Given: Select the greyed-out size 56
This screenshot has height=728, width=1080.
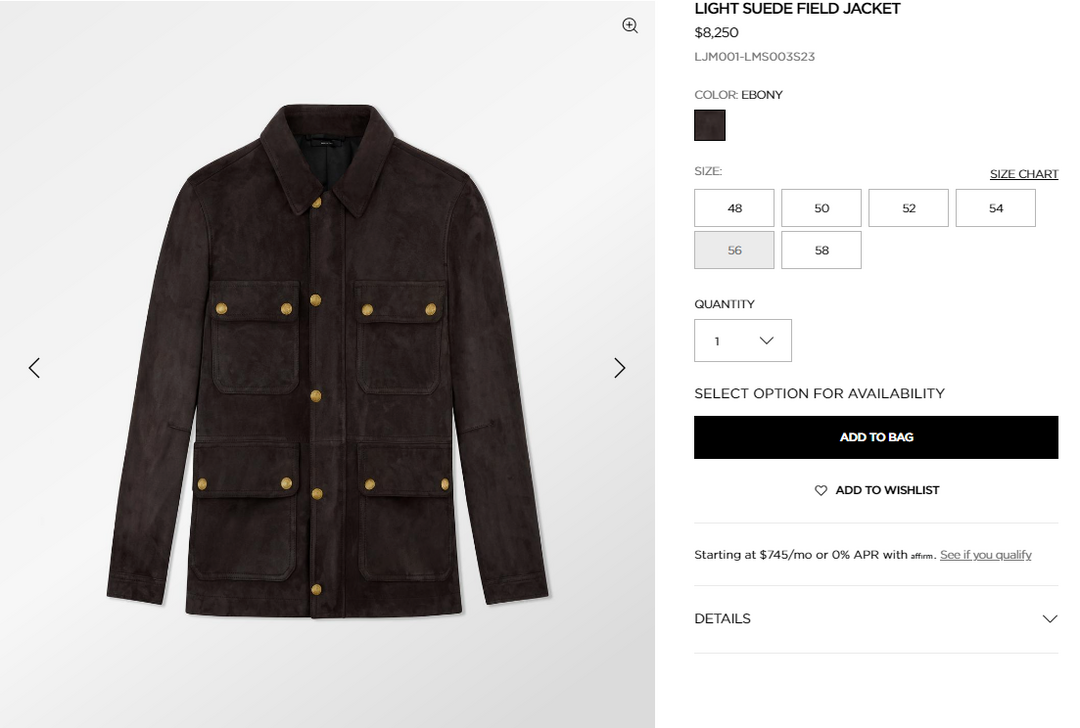Looking at the screenshot, I should coord(734,250).
